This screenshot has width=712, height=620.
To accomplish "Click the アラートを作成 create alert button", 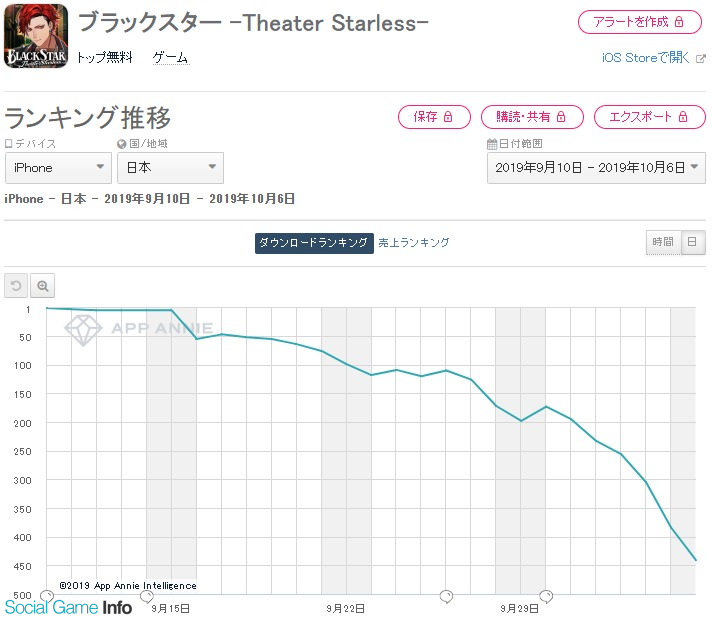I will click(x=640, y=22).
